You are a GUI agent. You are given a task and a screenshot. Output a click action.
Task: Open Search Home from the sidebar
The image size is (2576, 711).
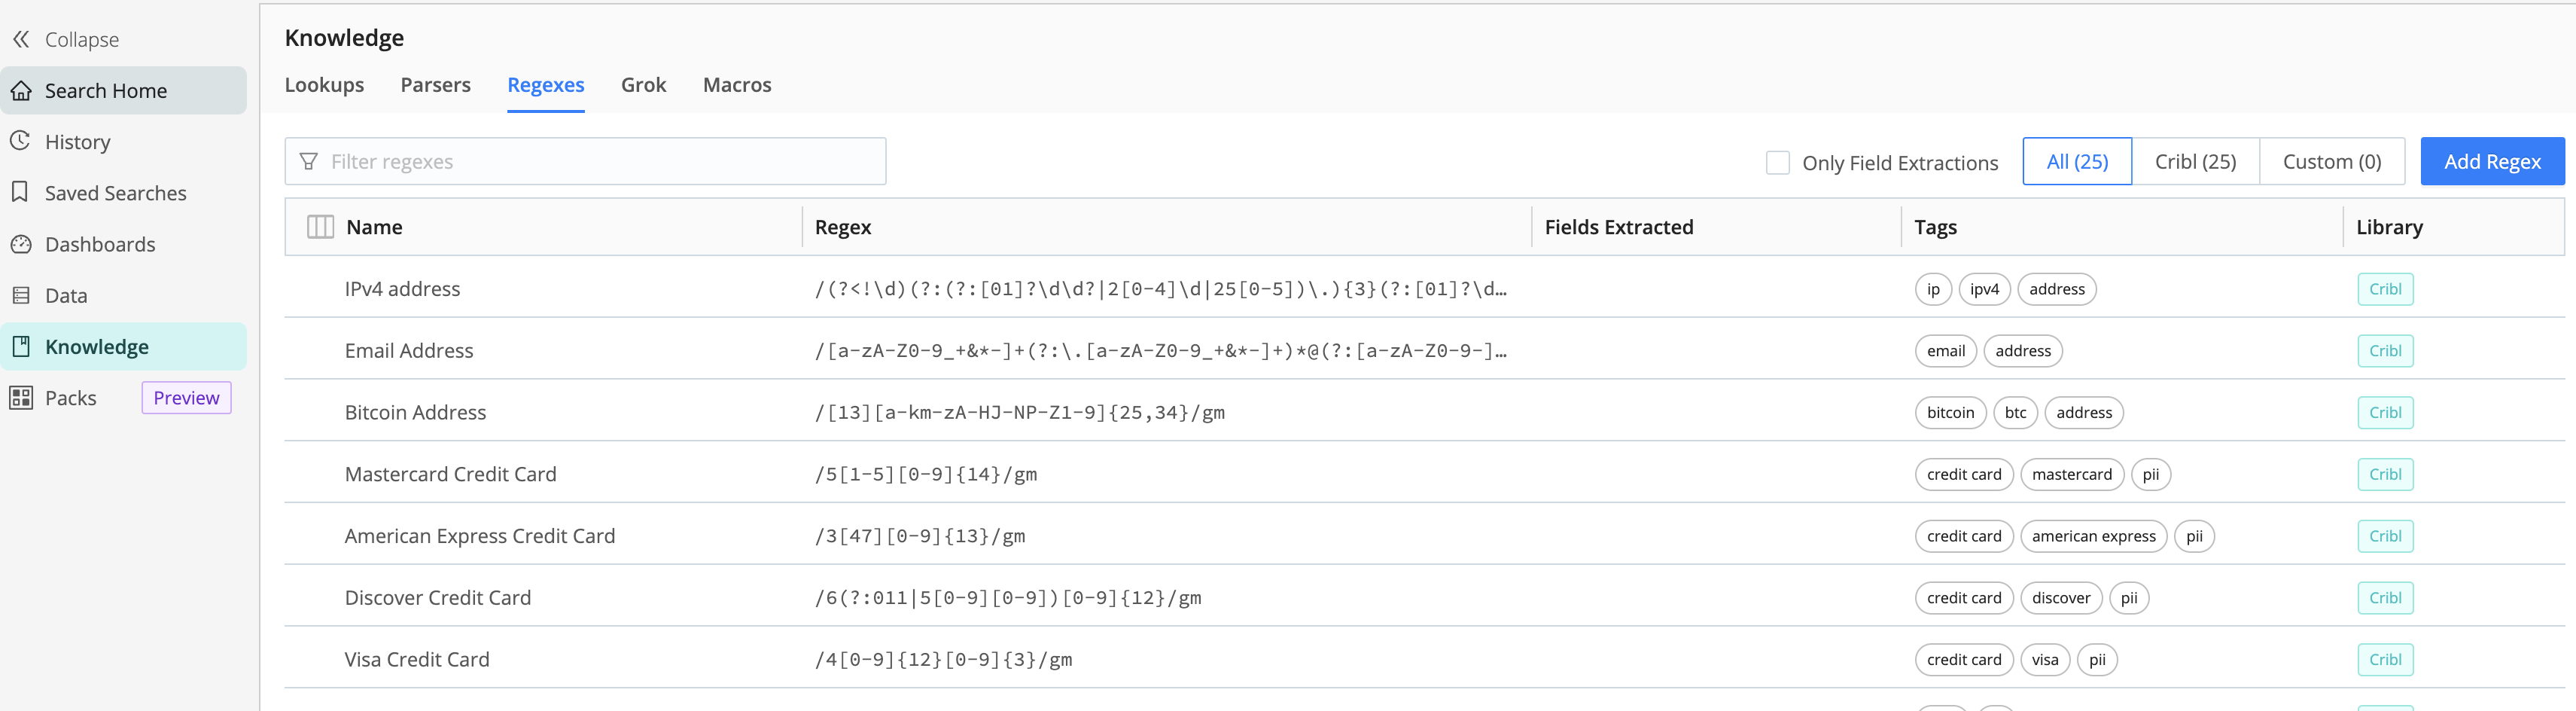pos(105,90)
